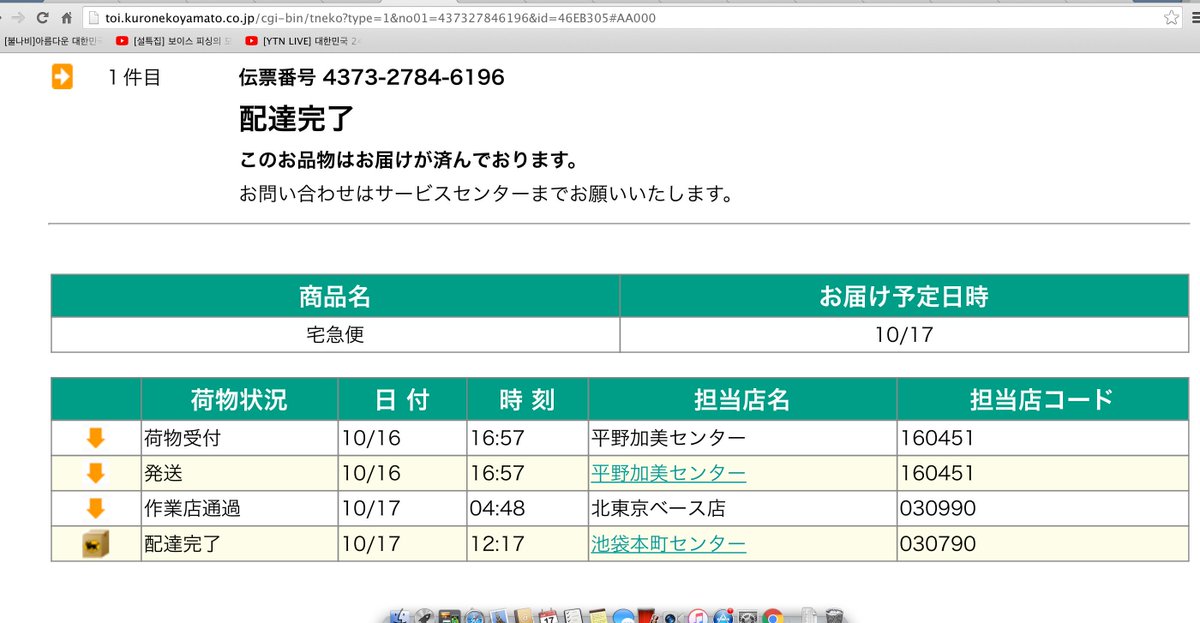This screenshot has height=623, width=1200.
Task: Select the 12:17 time cell
Action: pos(527,544)
